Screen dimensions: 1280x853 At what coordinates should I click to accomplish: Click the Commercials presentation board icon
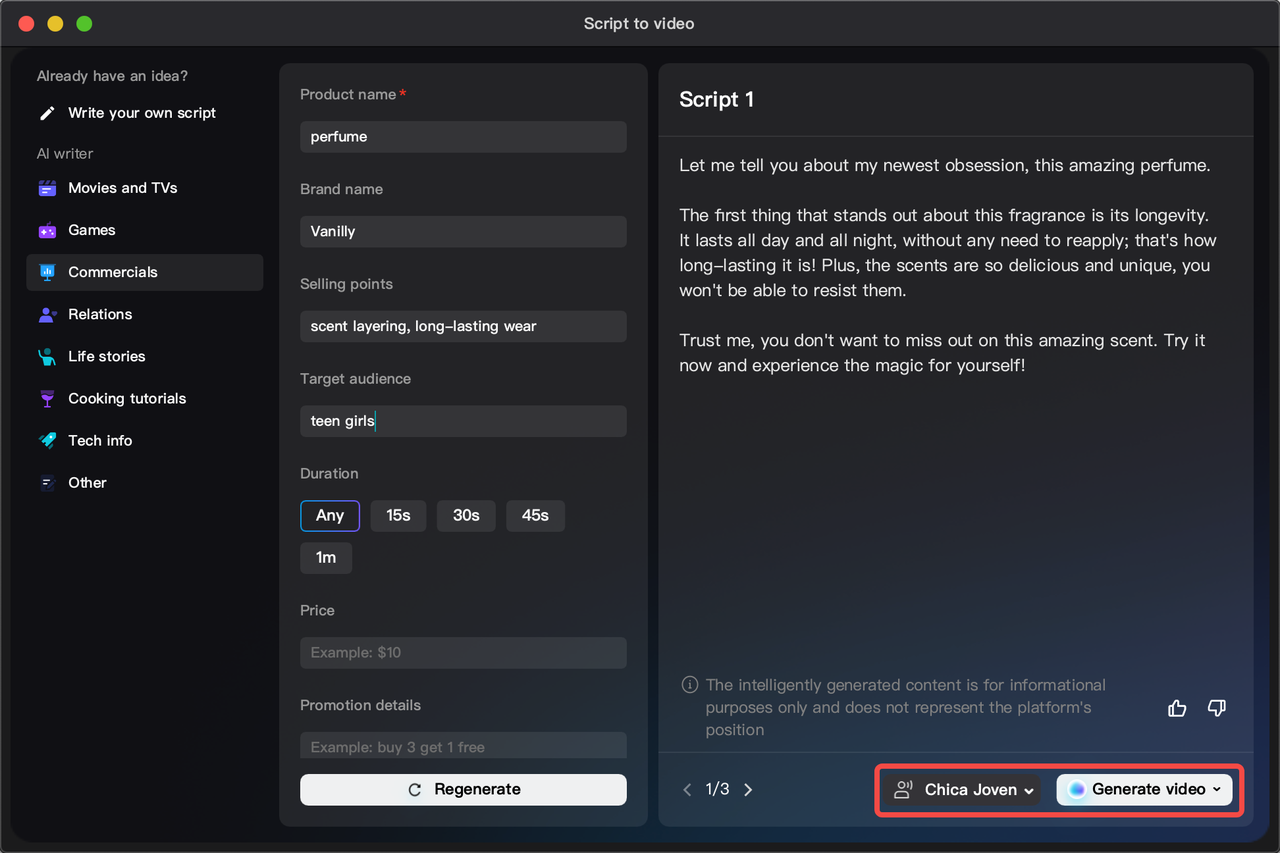(47, 272)
